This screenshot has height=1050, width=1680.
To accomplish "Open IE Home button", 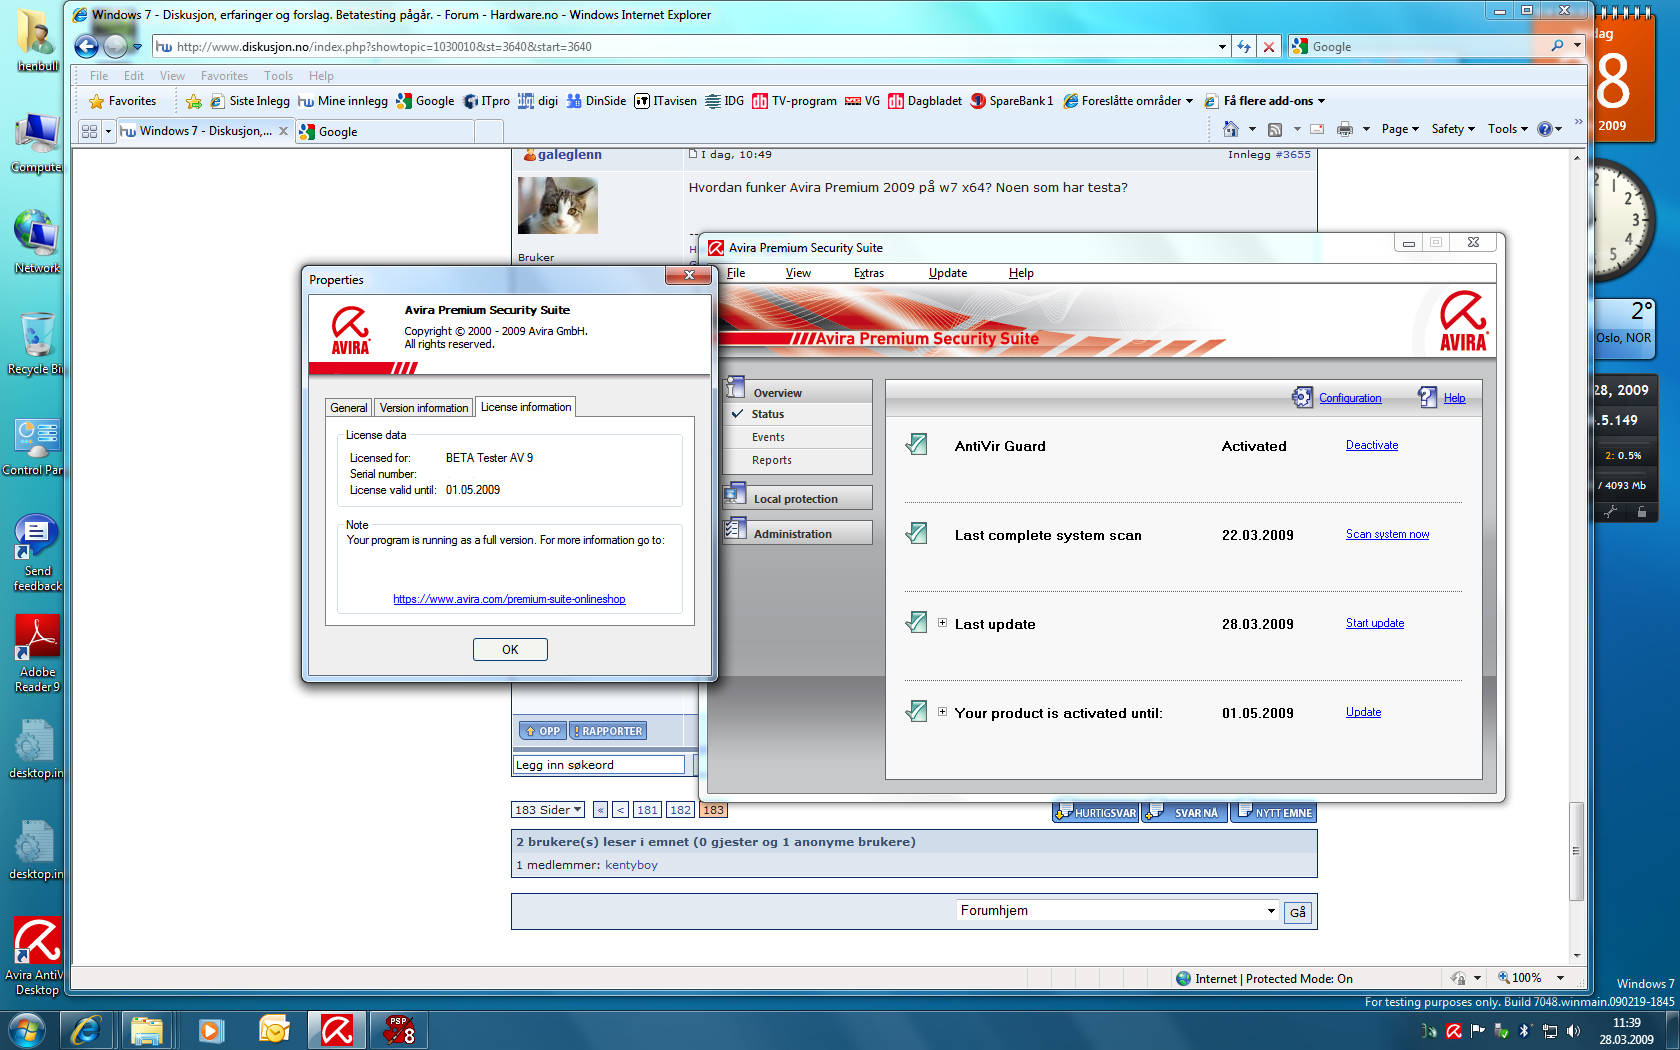I will coord(1231,129).
